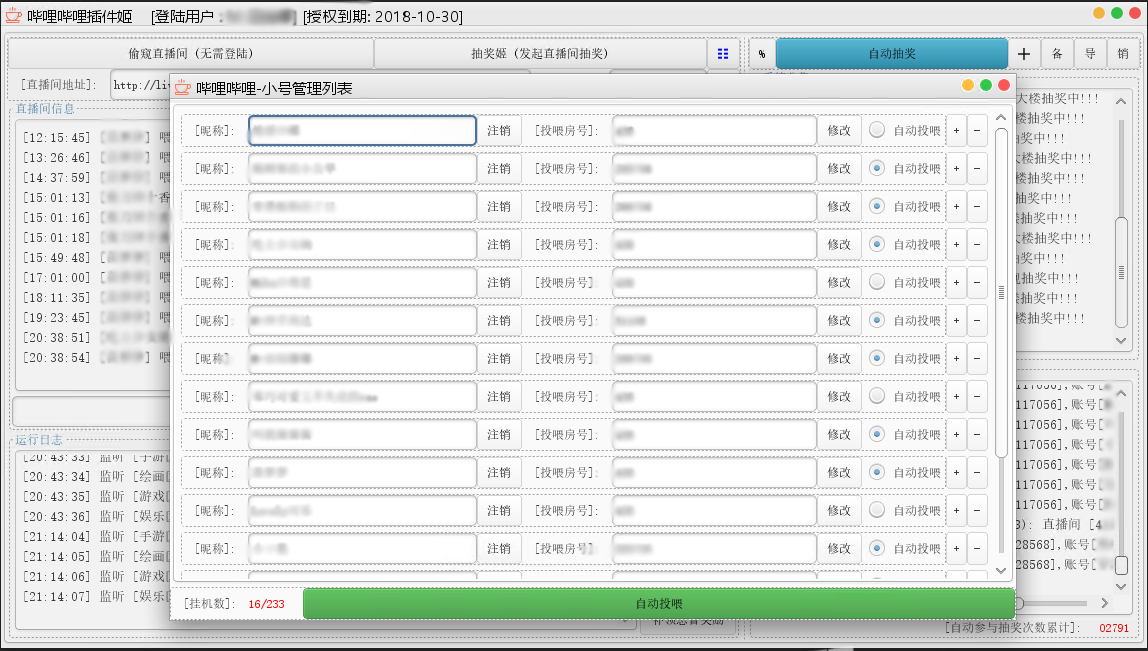The height and width of the screenshot is (651, 1148).
Task: Open the blue grid icon button in main window
Action: [723, 53]
